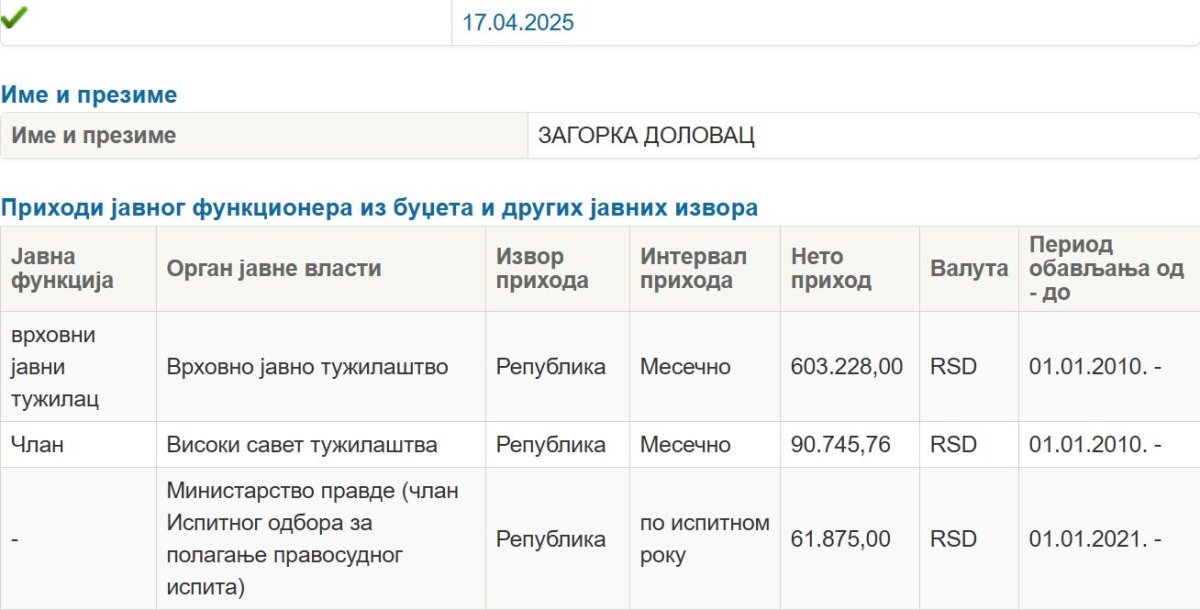Click the 90.745,76 net income value
Screen dimensions: 1200x610
point(840,445)
